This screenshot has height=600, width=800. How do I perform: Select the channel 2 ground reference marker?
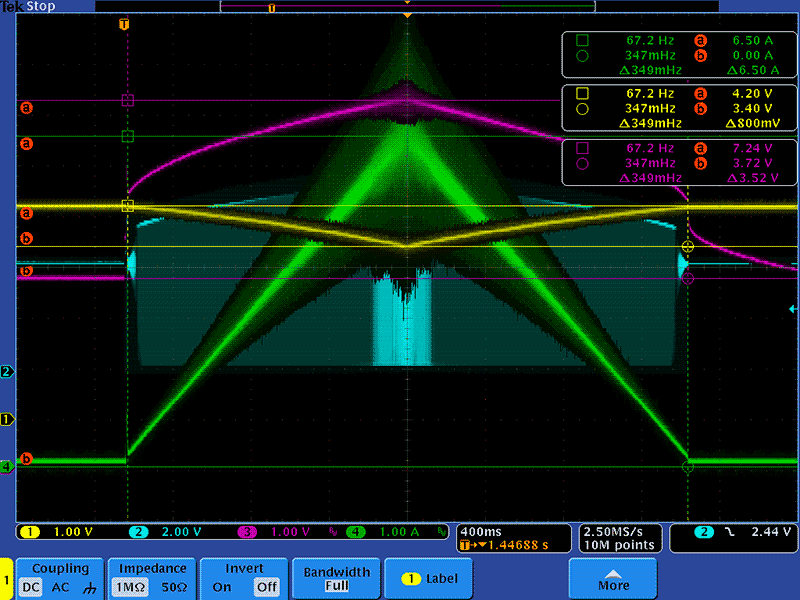click(x=7, y=371)
